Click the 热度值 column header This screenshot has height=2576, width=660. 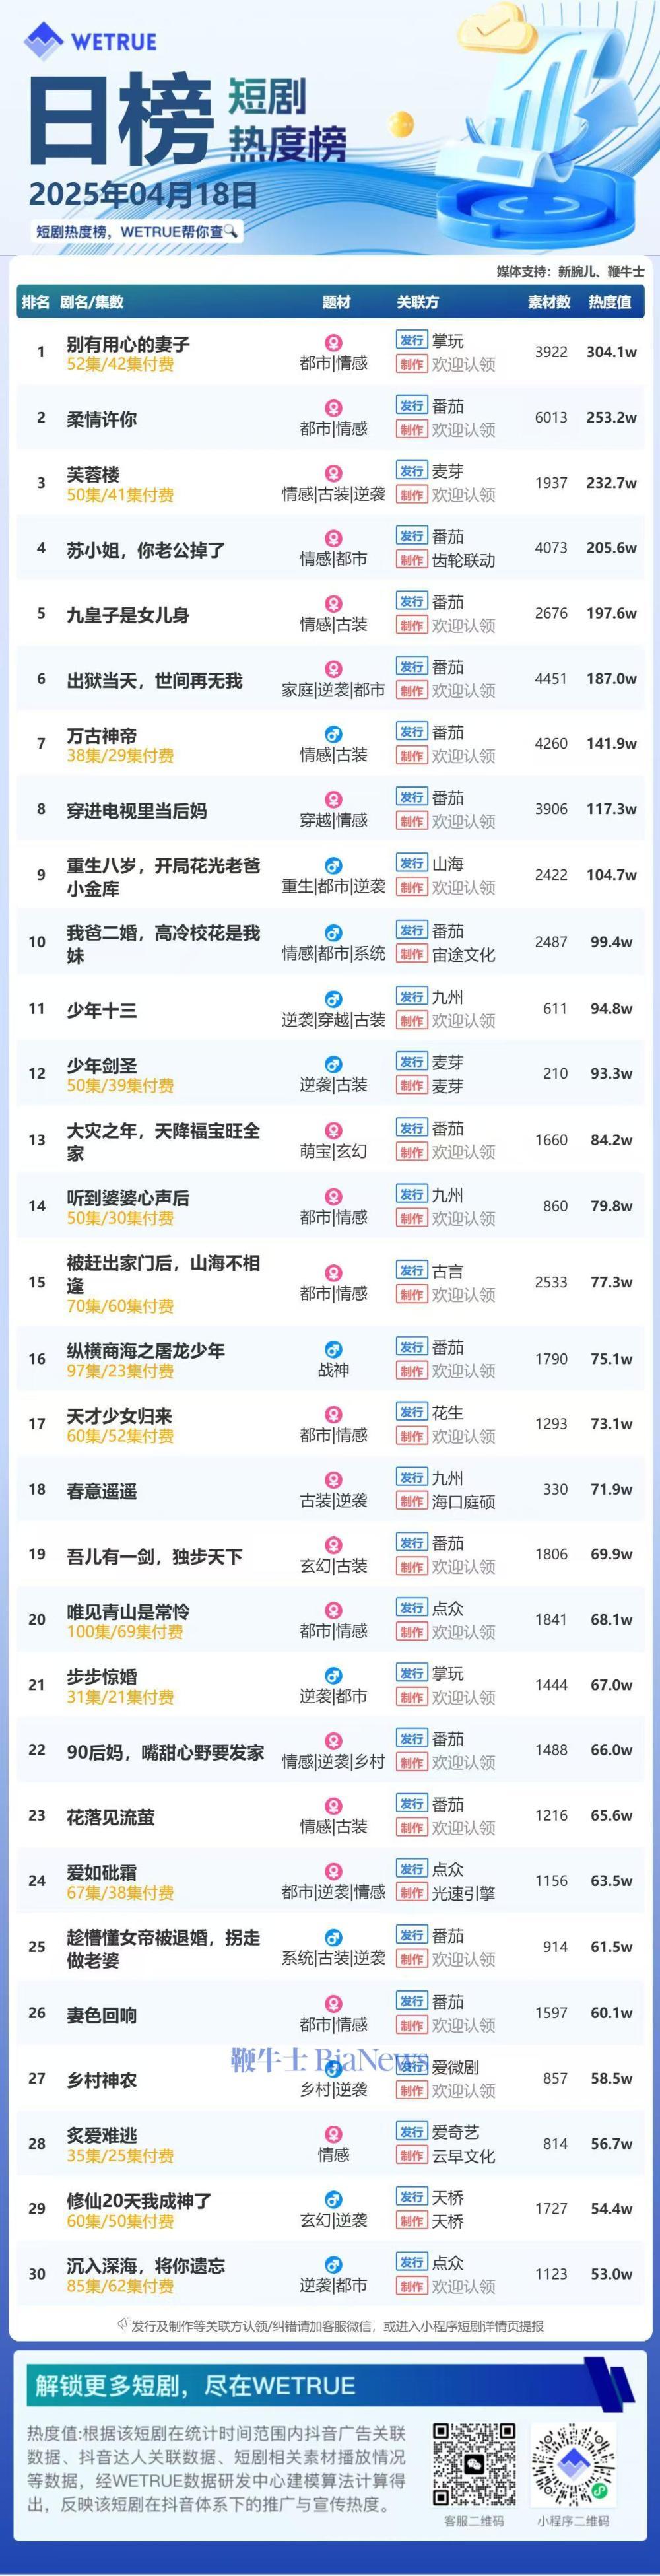pyautogui.click(x=610, y=302)
